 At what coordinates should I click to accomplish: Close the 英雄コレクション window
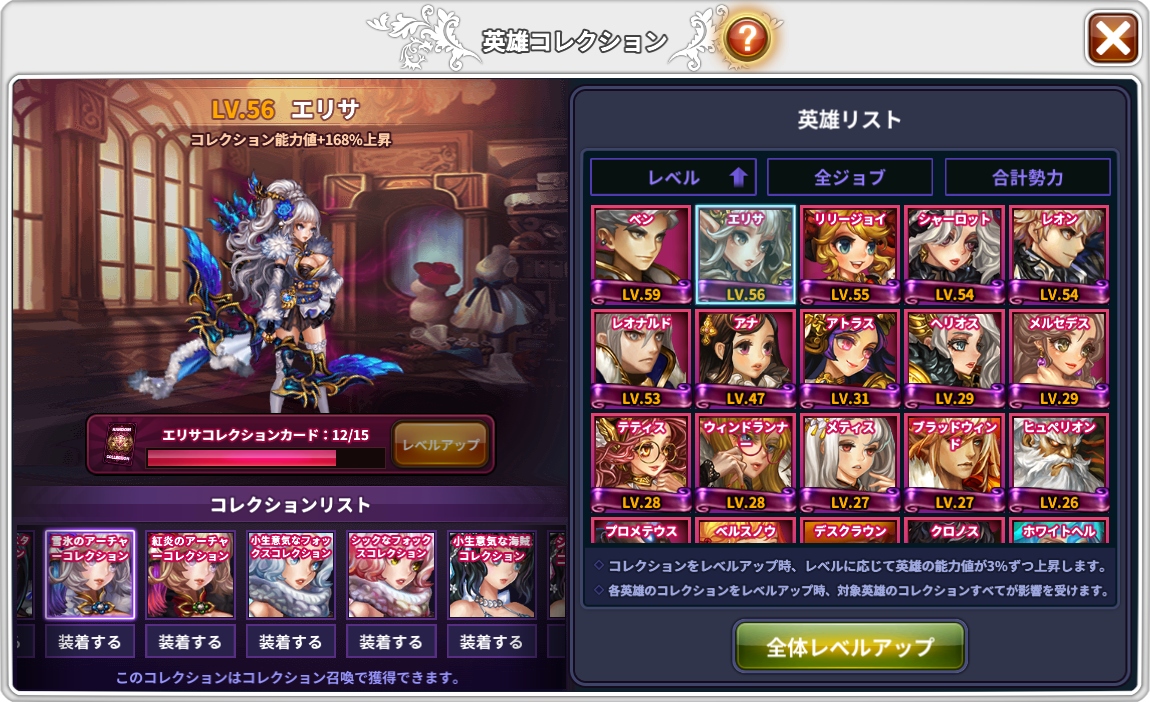1113,38
